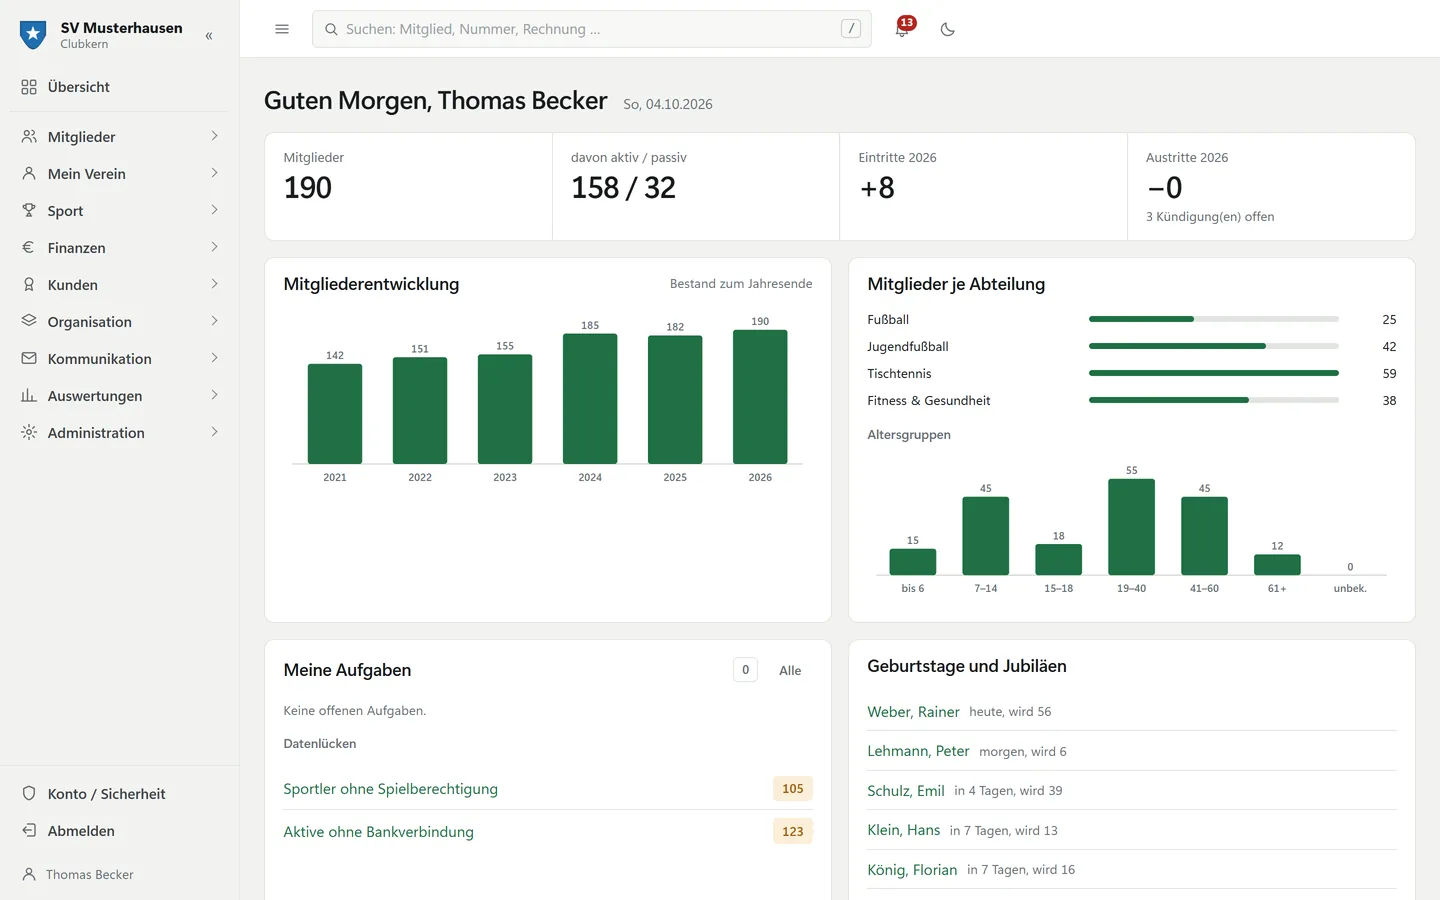Expand the Mein Verein chevron
1440x900 pixels.
point(214,173)
